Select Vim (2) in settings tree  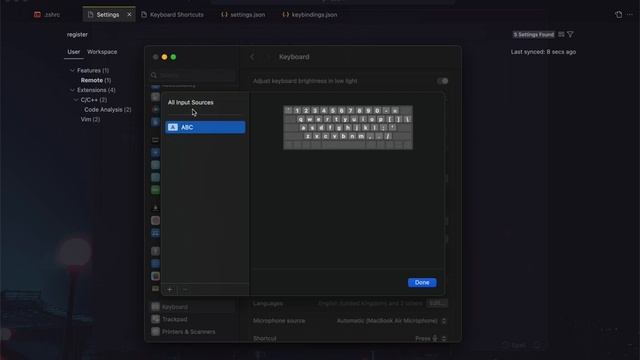pyautogui.click(x=90, y=120)
